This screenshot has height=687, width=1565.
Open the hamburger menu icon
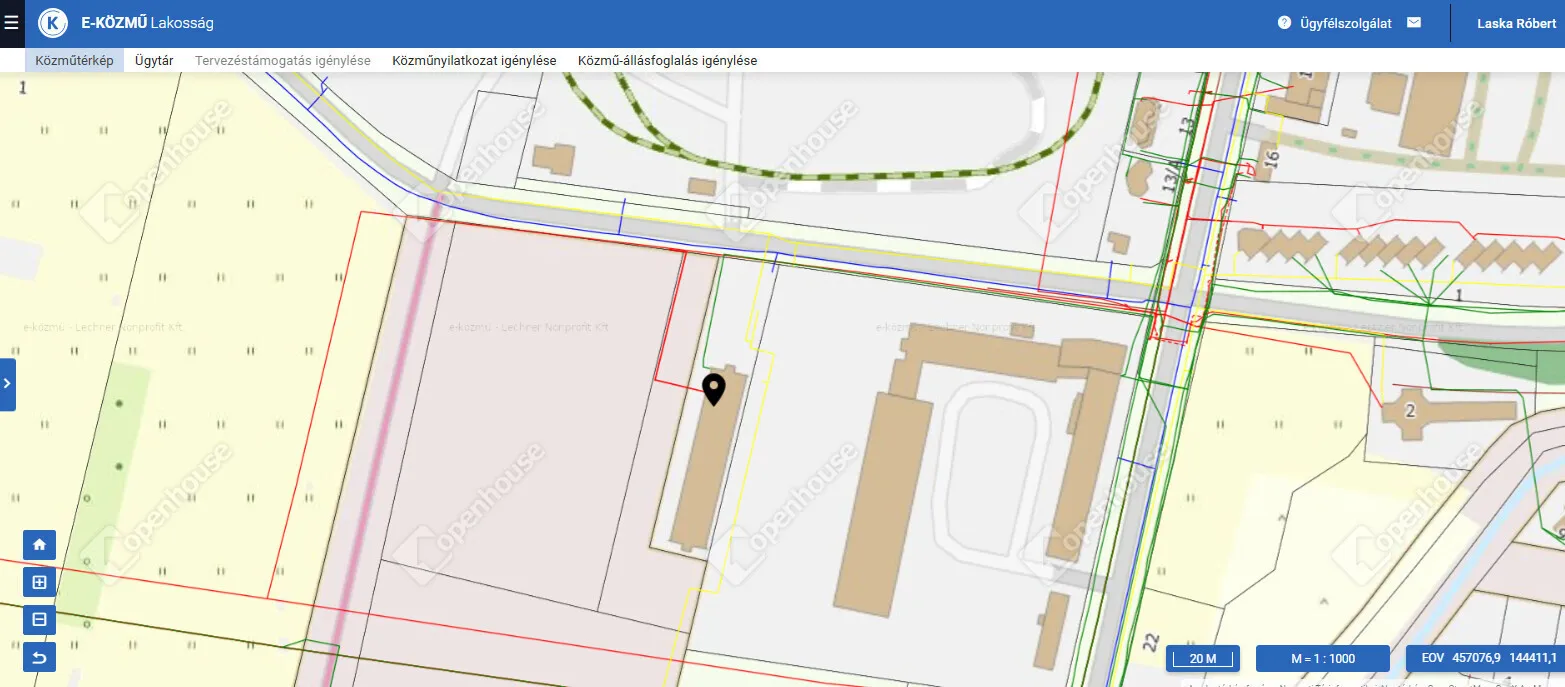pyautogui.click(x=11, y=23)
